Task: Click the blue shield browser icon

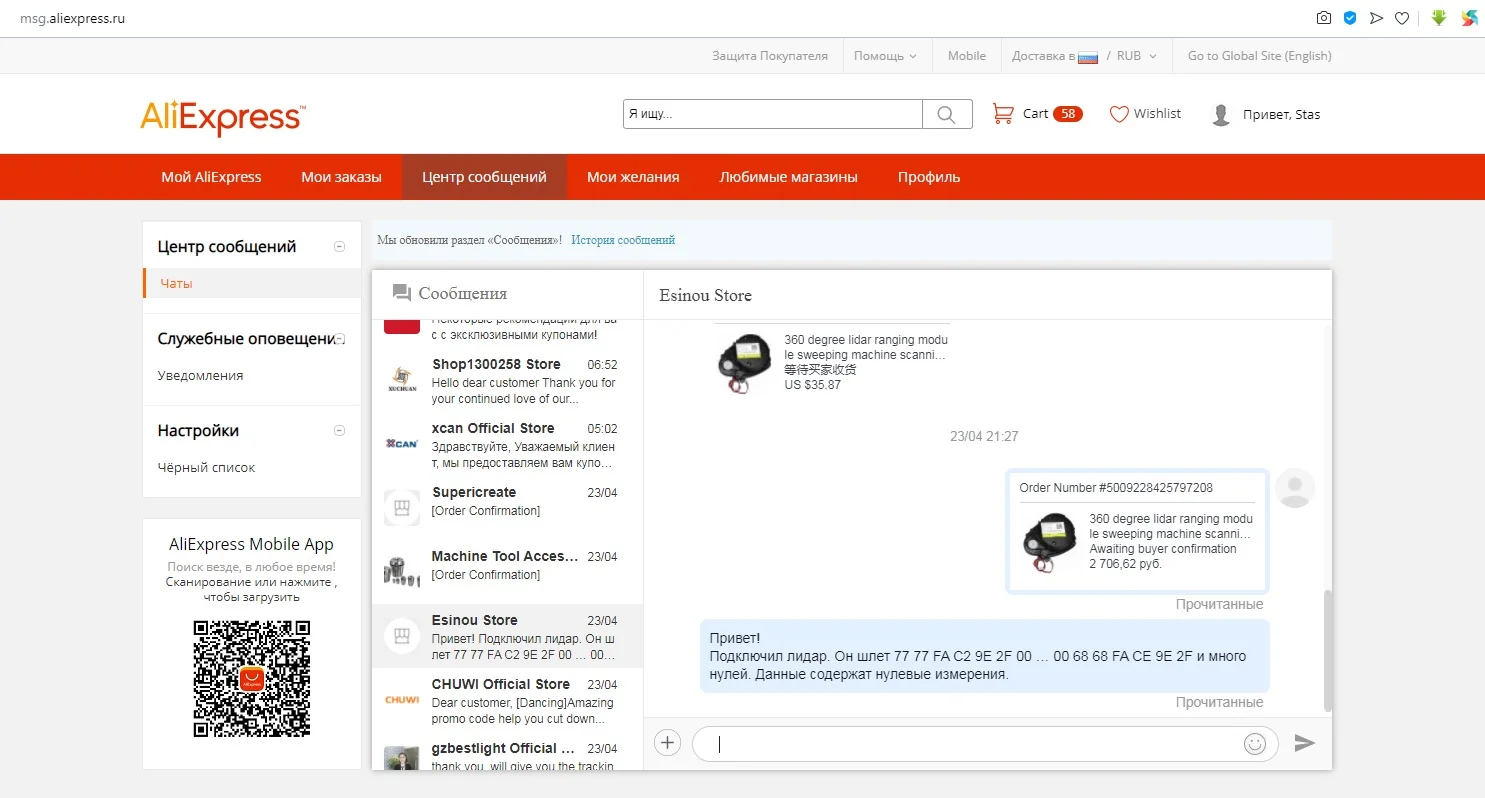Action: (x=1350, y=18)
